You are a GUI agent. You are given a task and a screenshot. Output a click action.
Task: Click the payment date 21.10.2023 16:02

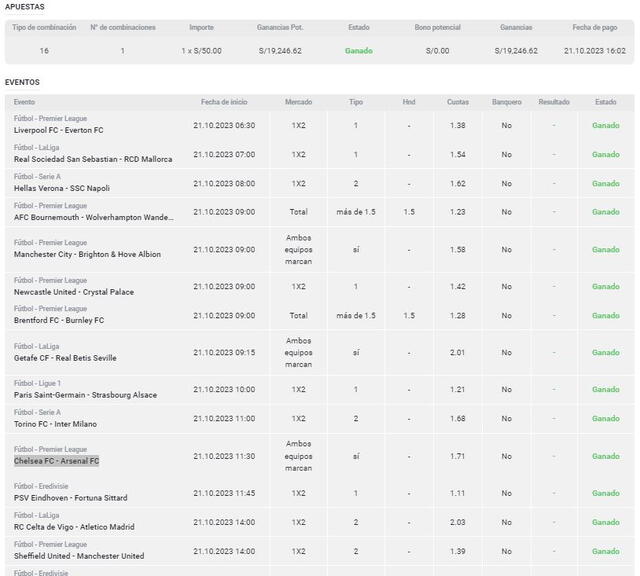593,50
